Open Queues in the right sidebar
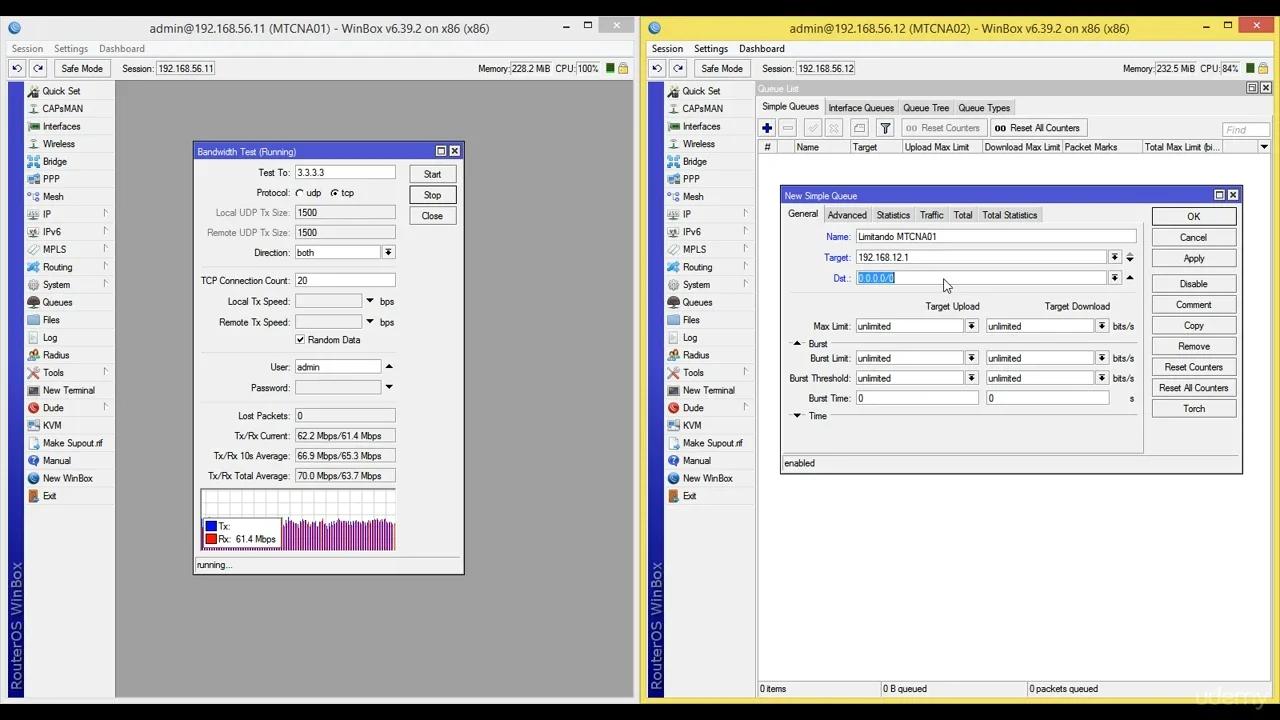Screen dimensions: 1280x720 [697, 302]
